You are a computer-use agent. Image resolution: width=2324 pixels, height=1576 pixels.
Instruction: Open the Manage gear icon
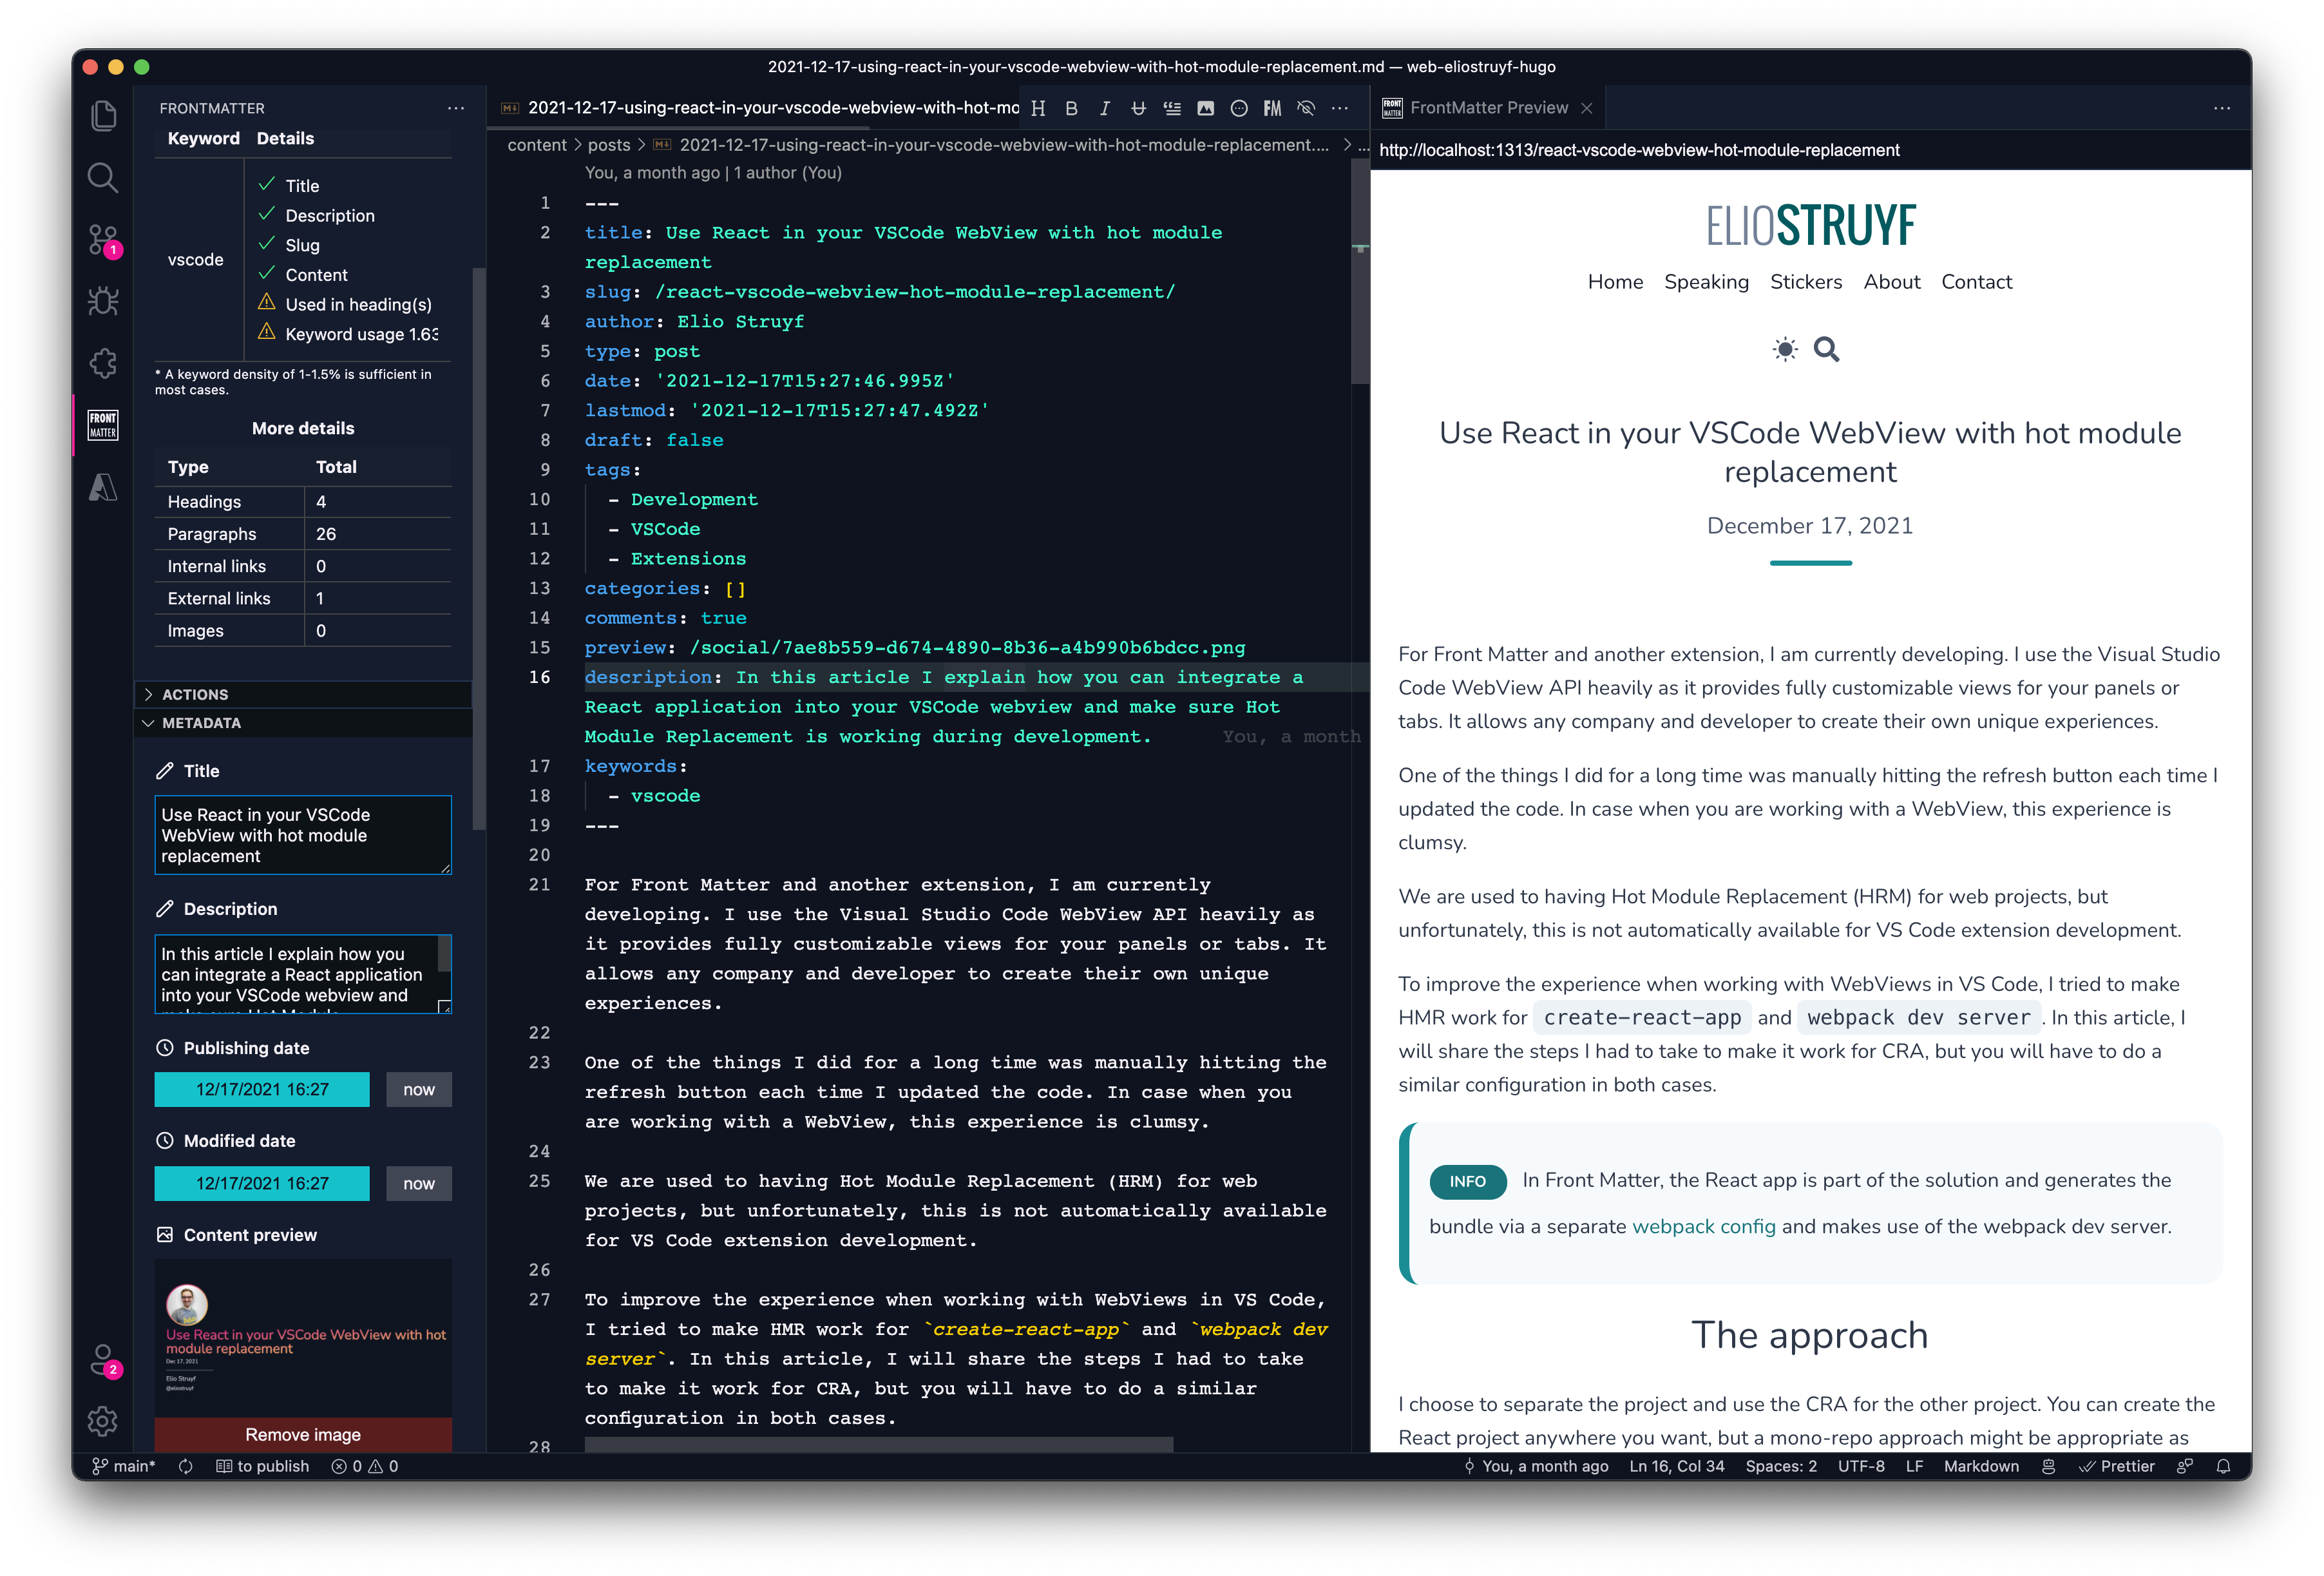(103, 1420)
